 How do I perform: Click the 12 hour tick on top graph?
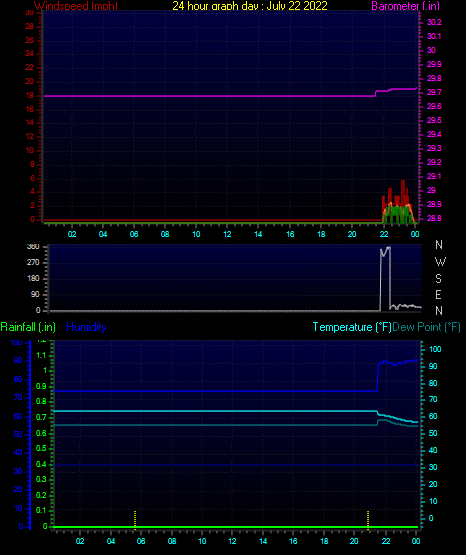pos(227,234)
